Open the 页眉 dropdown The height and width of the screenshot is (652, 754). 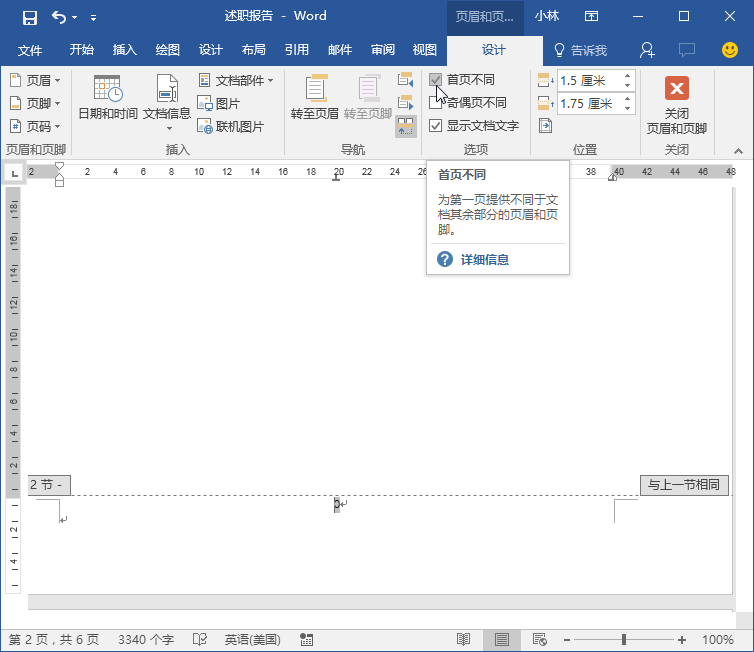click(x=35, y=80)
